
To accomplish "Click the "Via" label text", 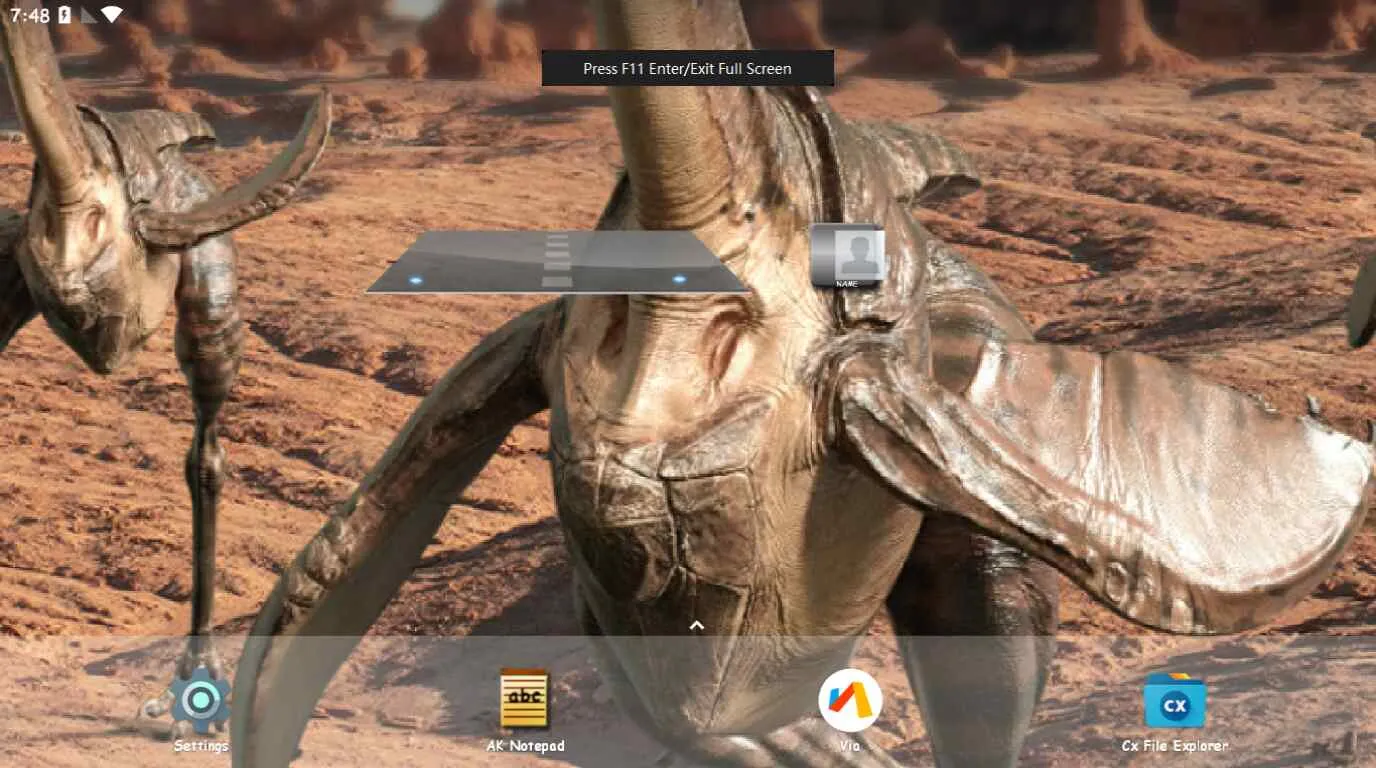I will (850, 746).
